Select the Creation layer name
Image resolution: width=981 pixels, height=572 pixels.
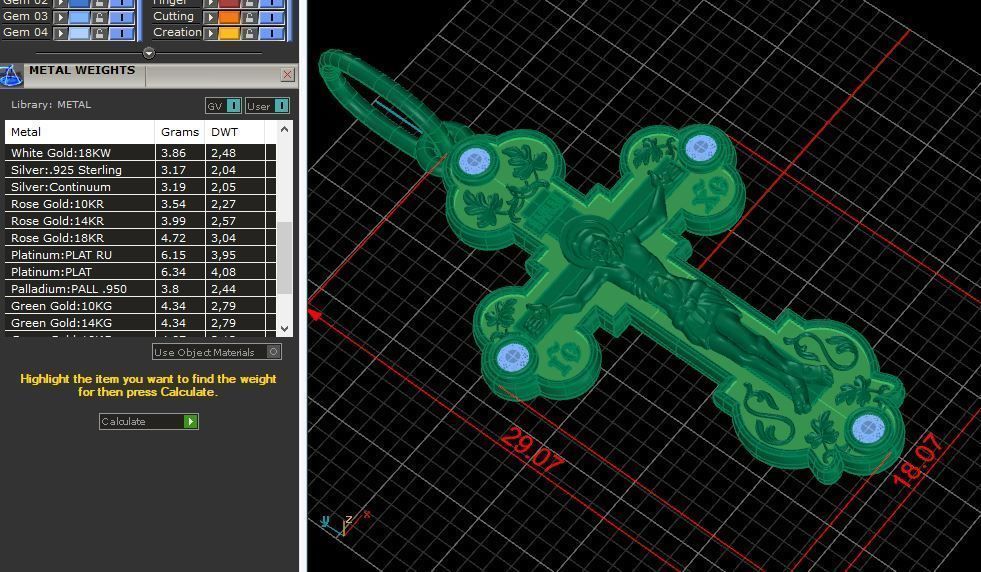click(x=177, y=32)
